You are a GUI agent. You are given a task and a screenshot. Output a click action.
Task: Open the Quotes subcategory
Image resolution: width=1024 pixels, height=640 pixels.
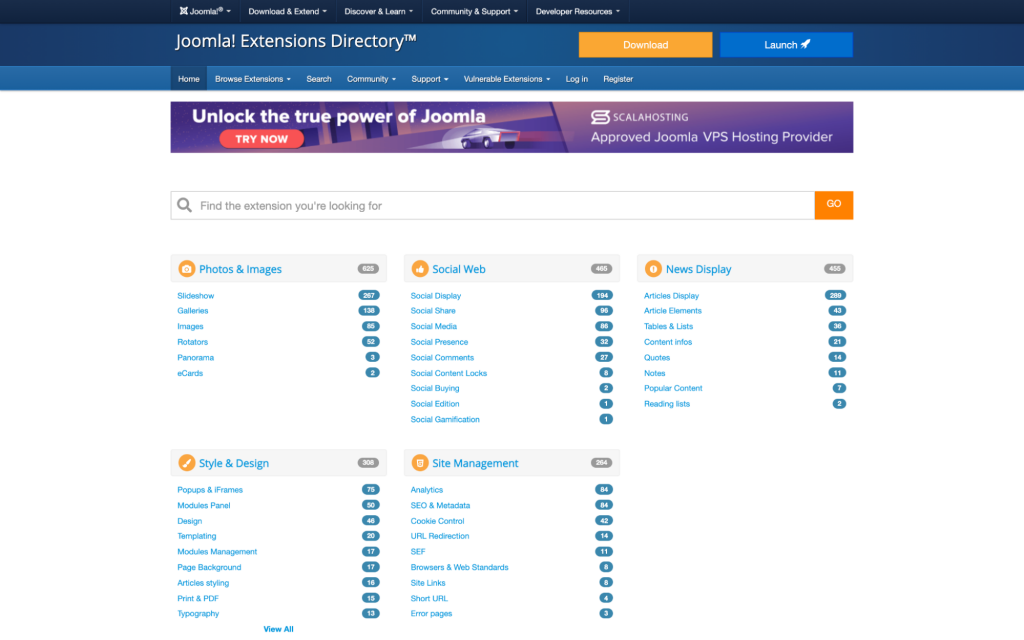coord(657,357)
